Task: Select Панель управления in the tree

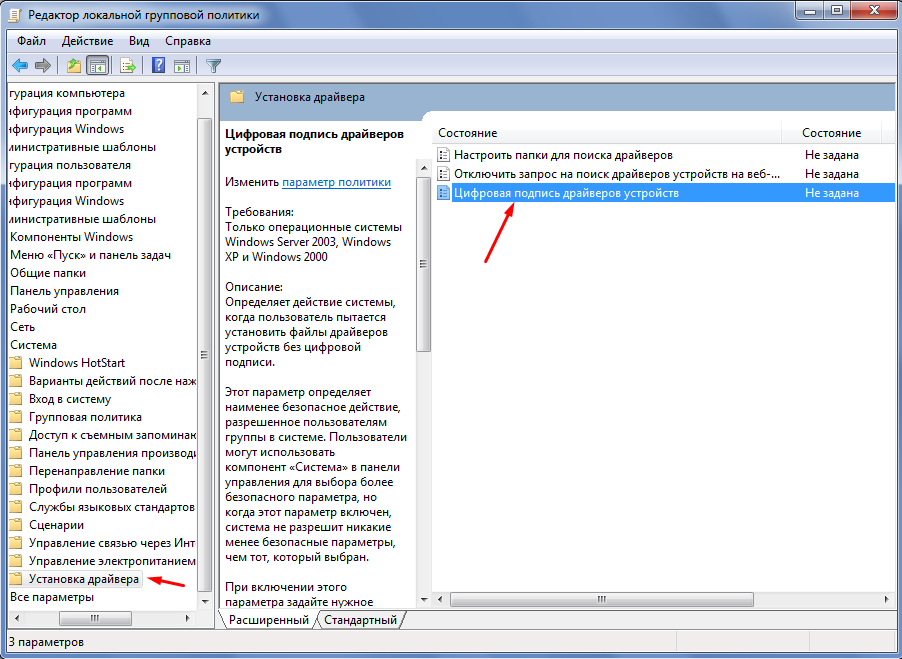Action: (x=64, y=291)
